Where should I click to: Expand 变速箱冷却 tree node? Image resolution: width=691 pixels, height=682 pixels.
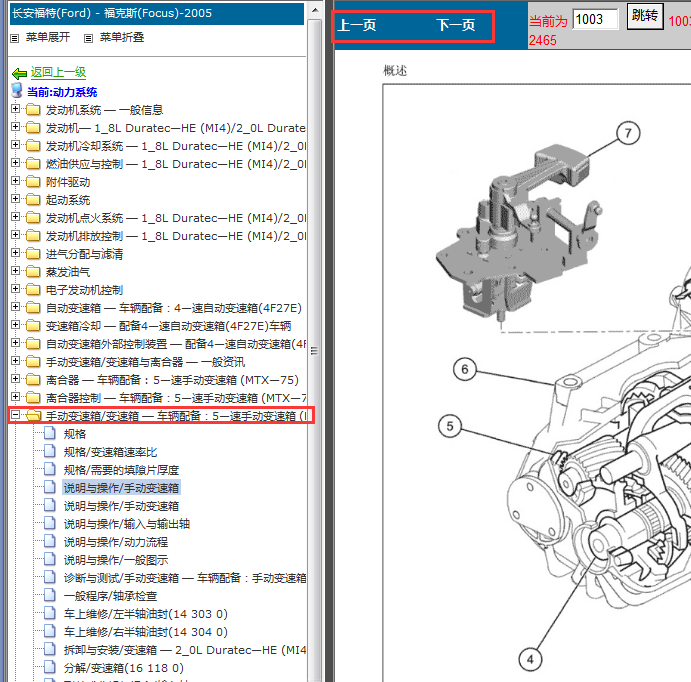click(15, 325)
